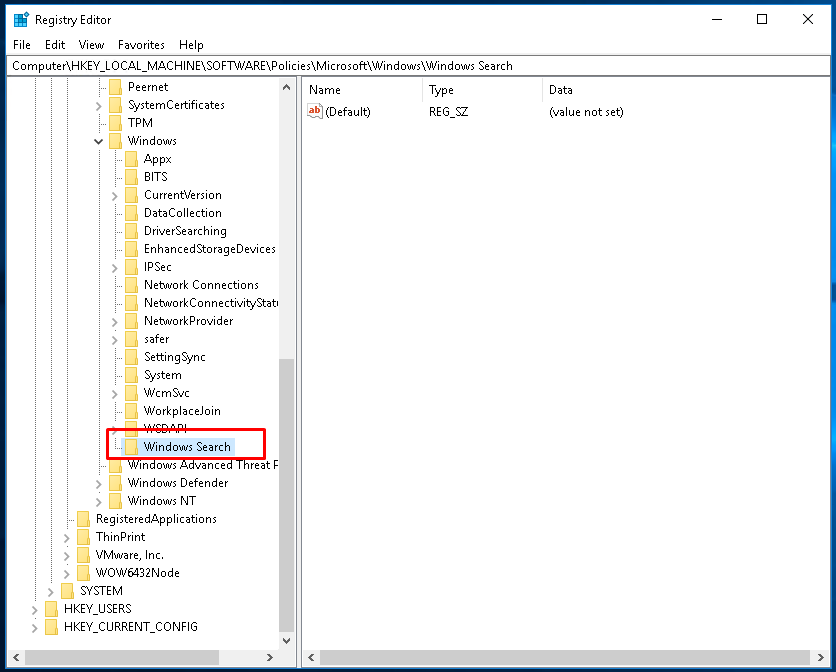The height and width of the screenshot is (672, 836).
Task: Click the Appx folder icon
Action: pyautogui.click(x=131, y=159)
